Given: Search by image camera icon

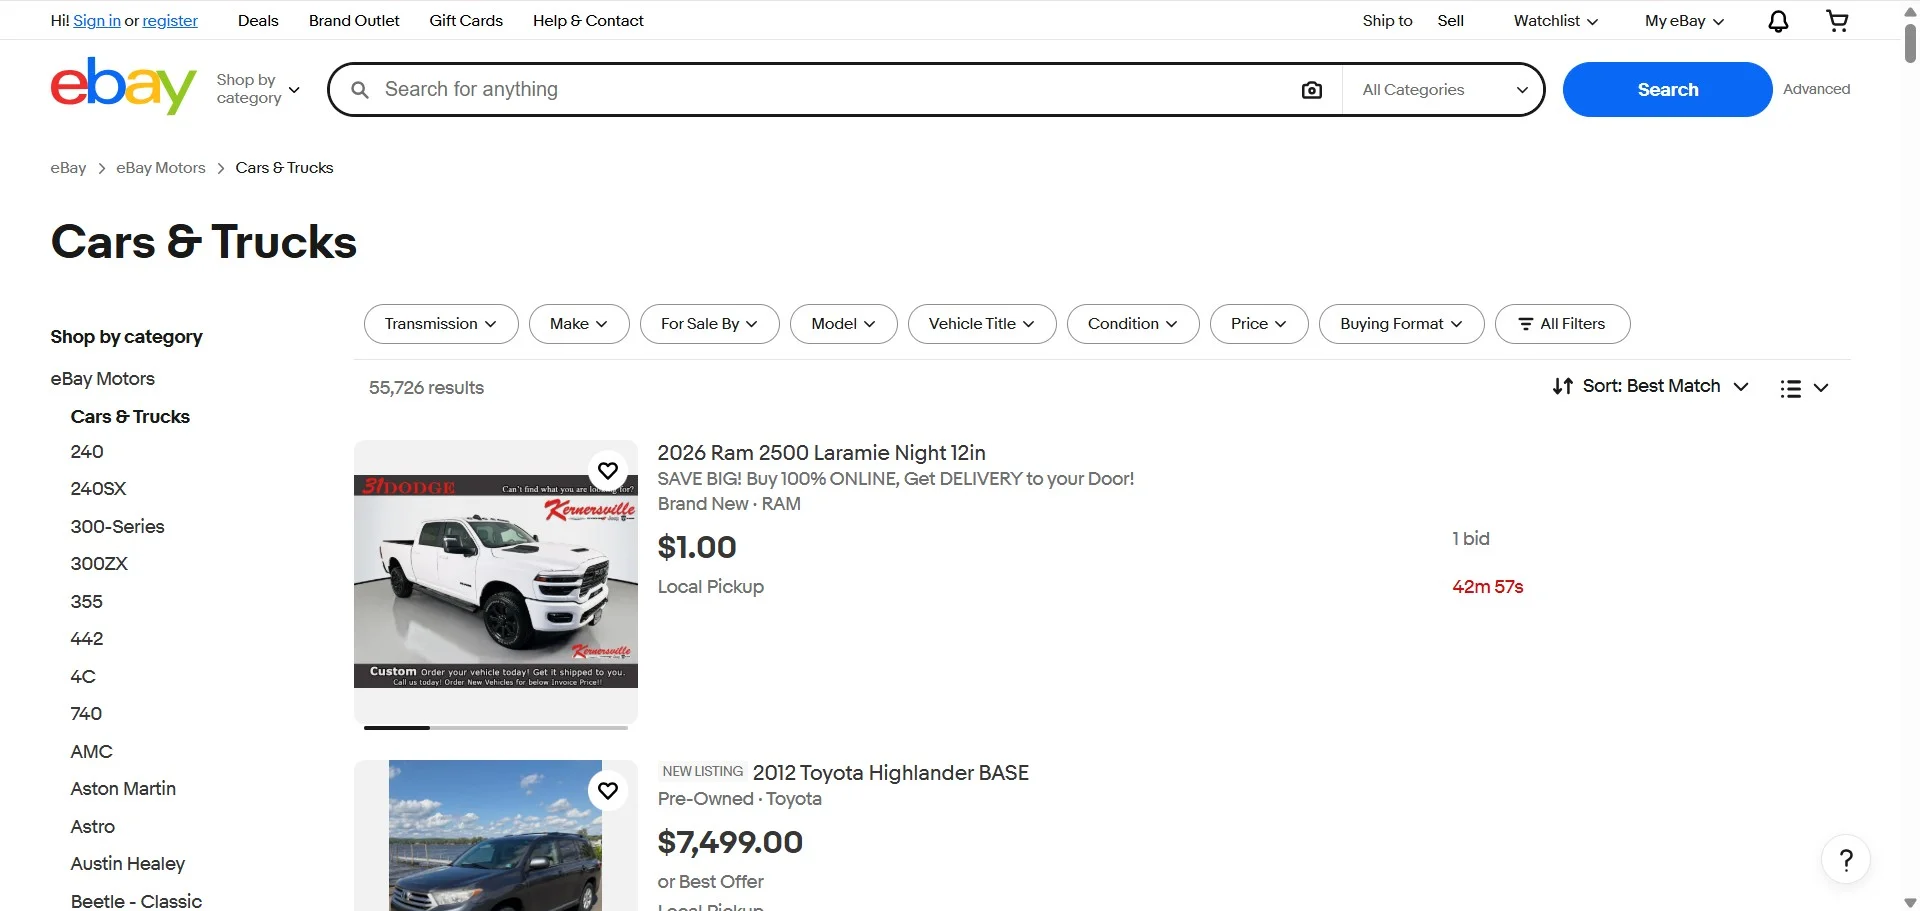Looking at the screenshot, I should 1312,90.
